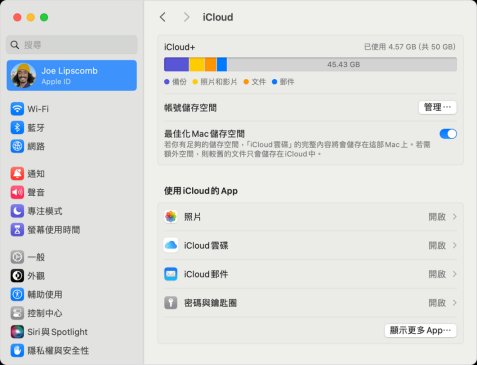
Task: Go back with the left arrow
Action: (163, 17)
